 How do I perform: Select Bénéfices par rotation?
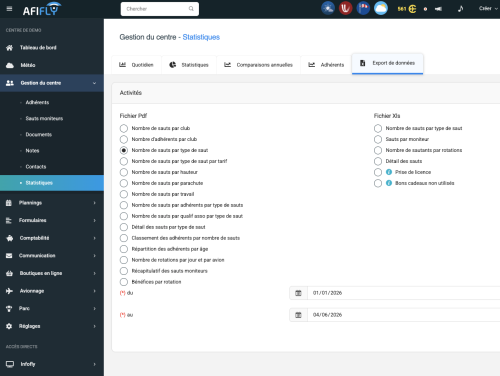(124, 282)
